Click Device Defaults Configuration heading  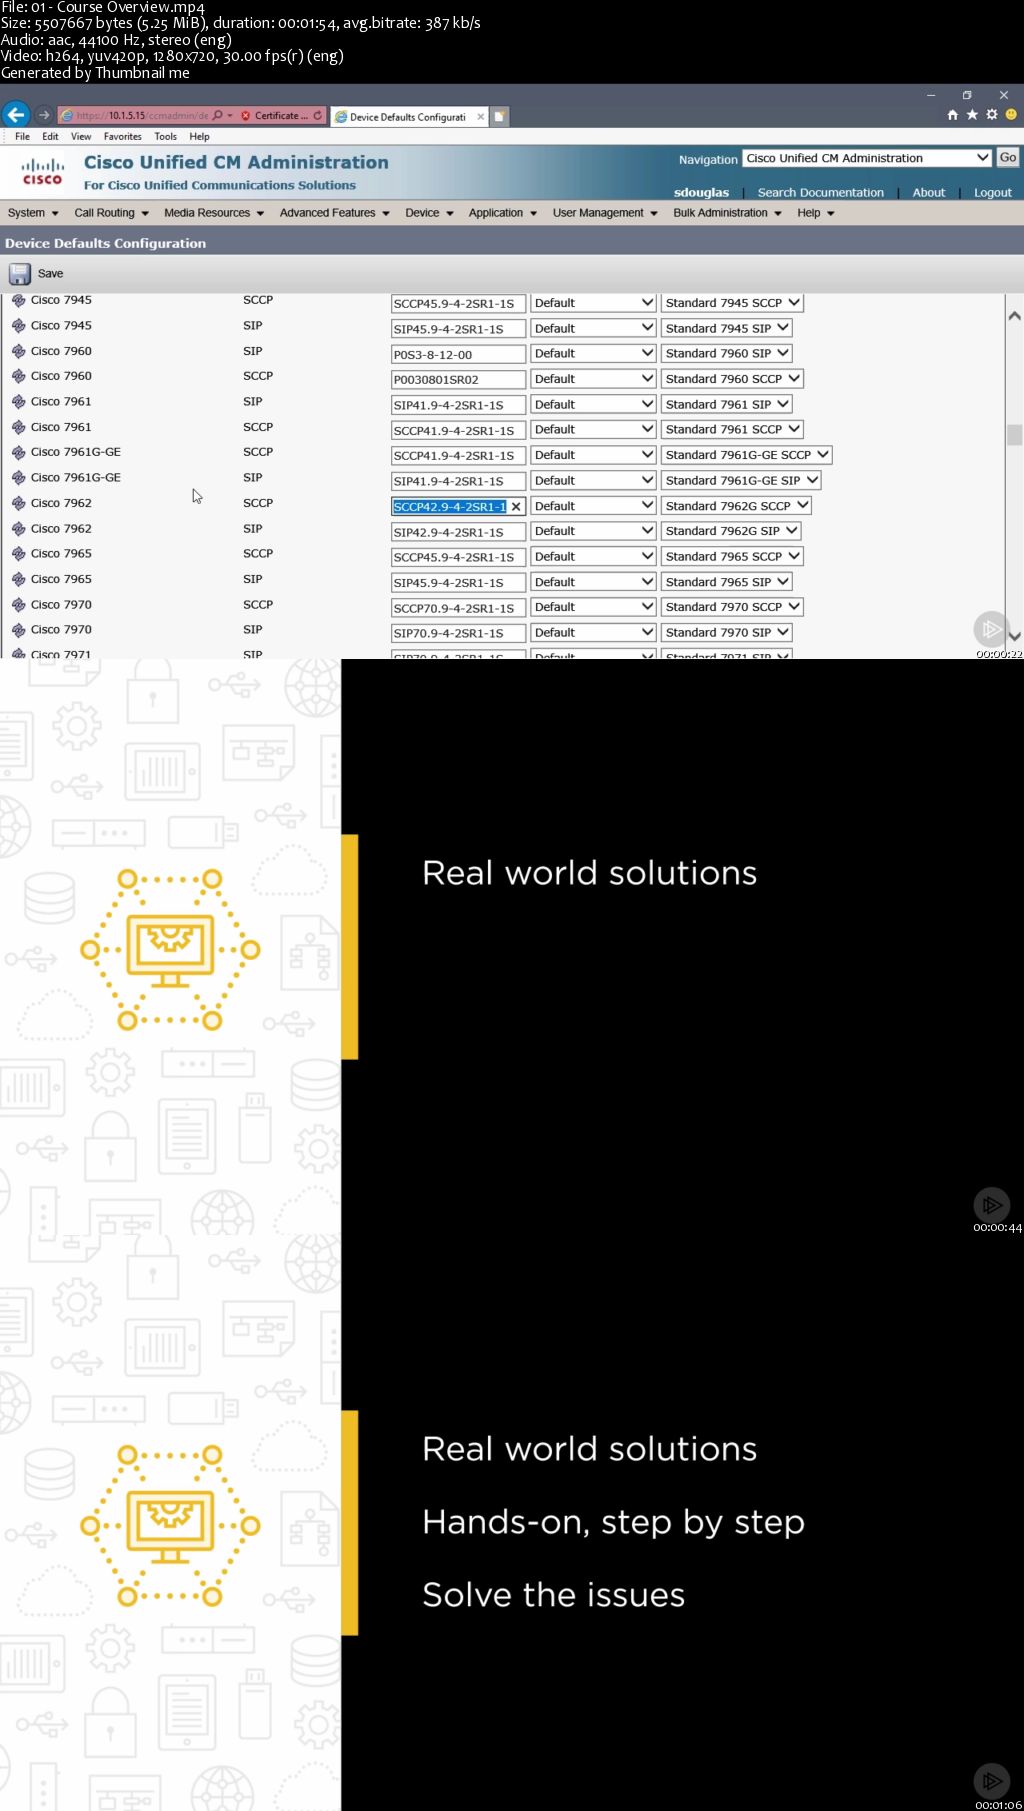[105, 243]
